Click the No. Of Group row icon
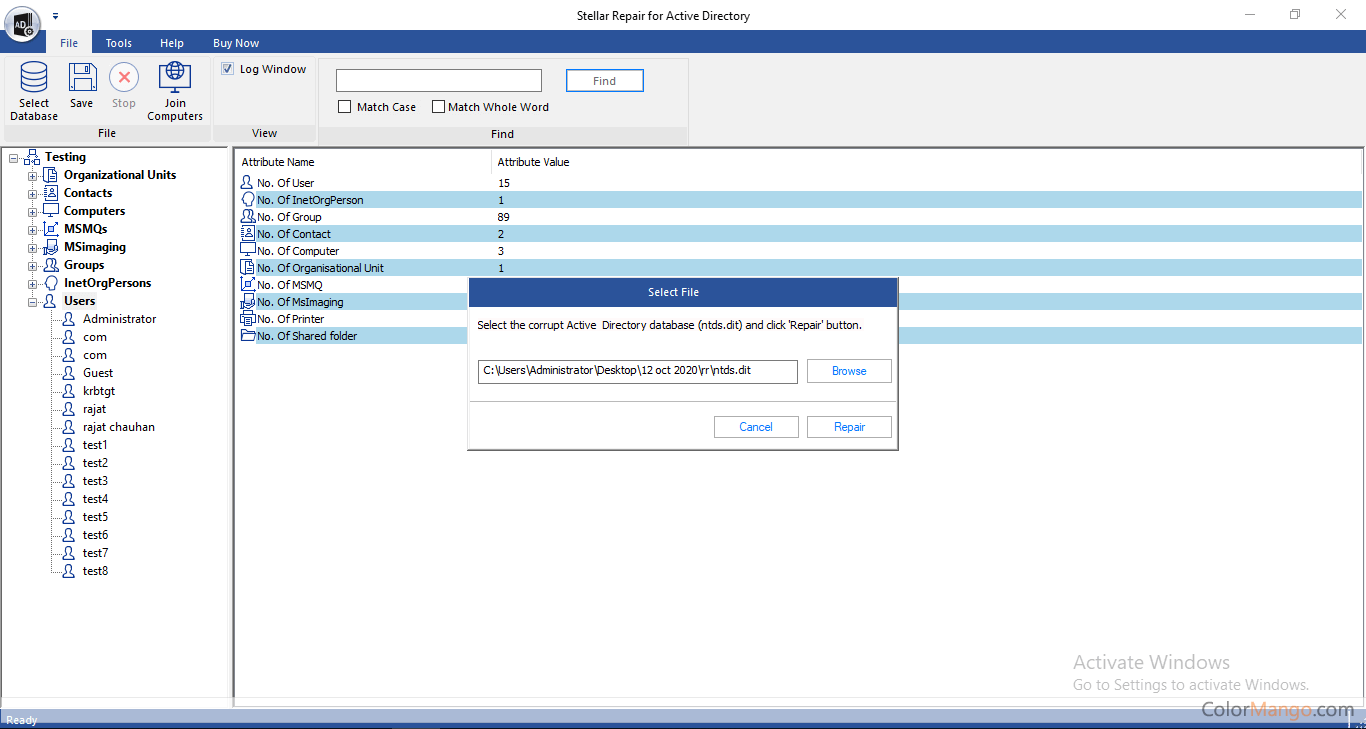The width and height of the screenshot is (1366, 729). (x=248, y=217)
